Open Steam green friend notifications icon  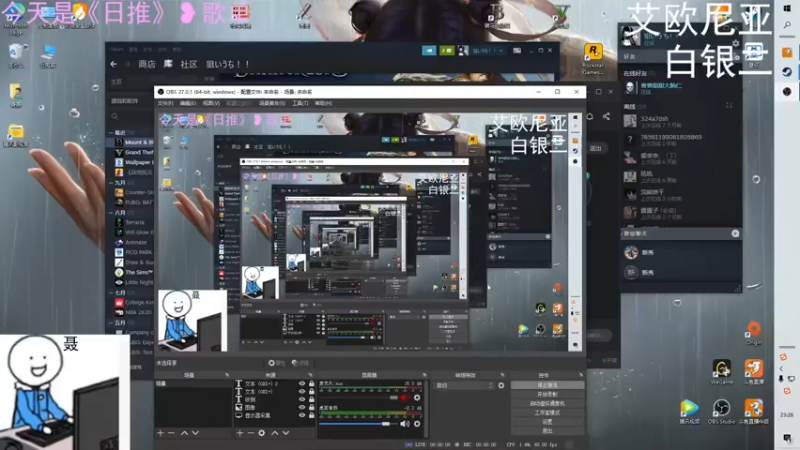(446, 51)
